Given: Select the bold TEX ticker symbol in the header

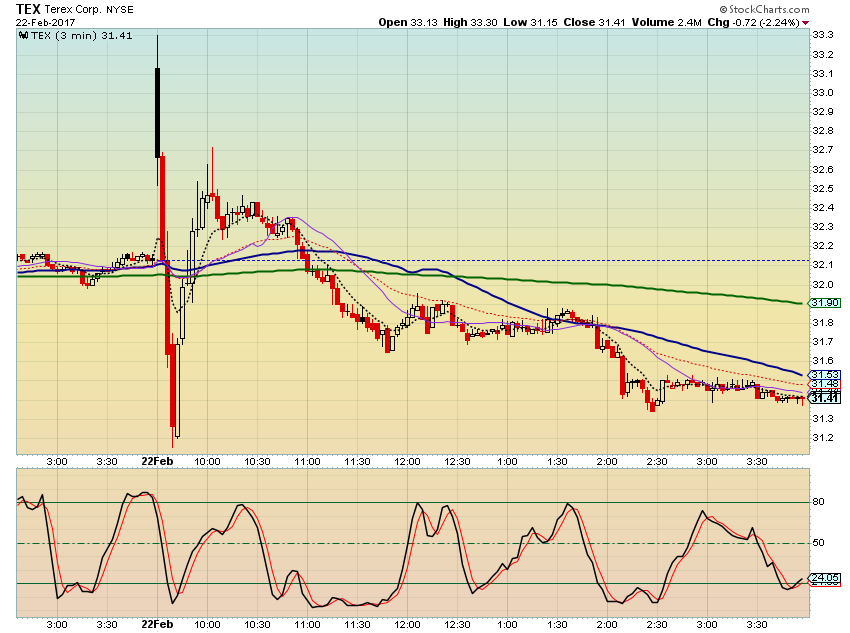Looking at the screenshot, I should click(28, 9).
